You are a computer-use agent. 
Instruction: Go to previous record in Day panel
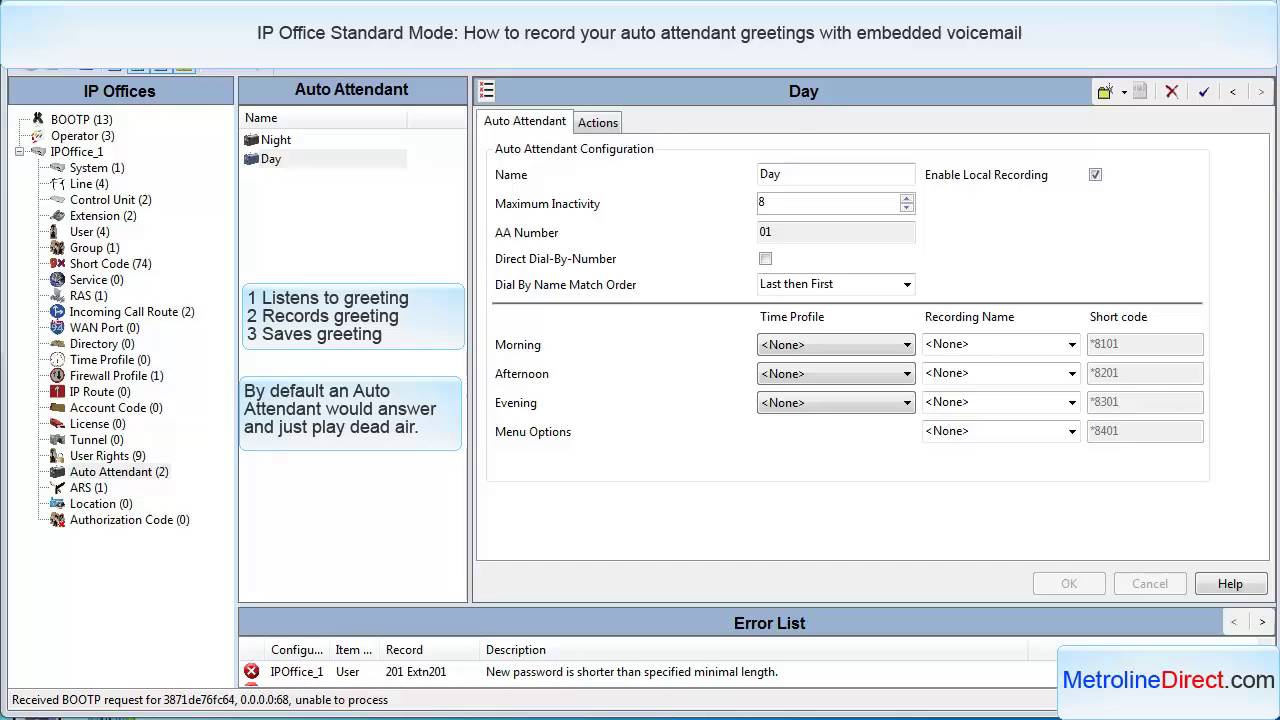[1233, 91]
